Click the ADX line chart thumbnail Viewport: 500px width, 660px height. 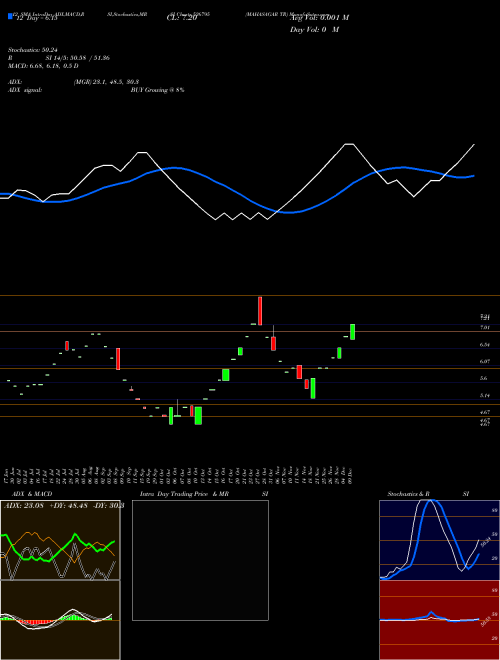(x=60, y=540)
